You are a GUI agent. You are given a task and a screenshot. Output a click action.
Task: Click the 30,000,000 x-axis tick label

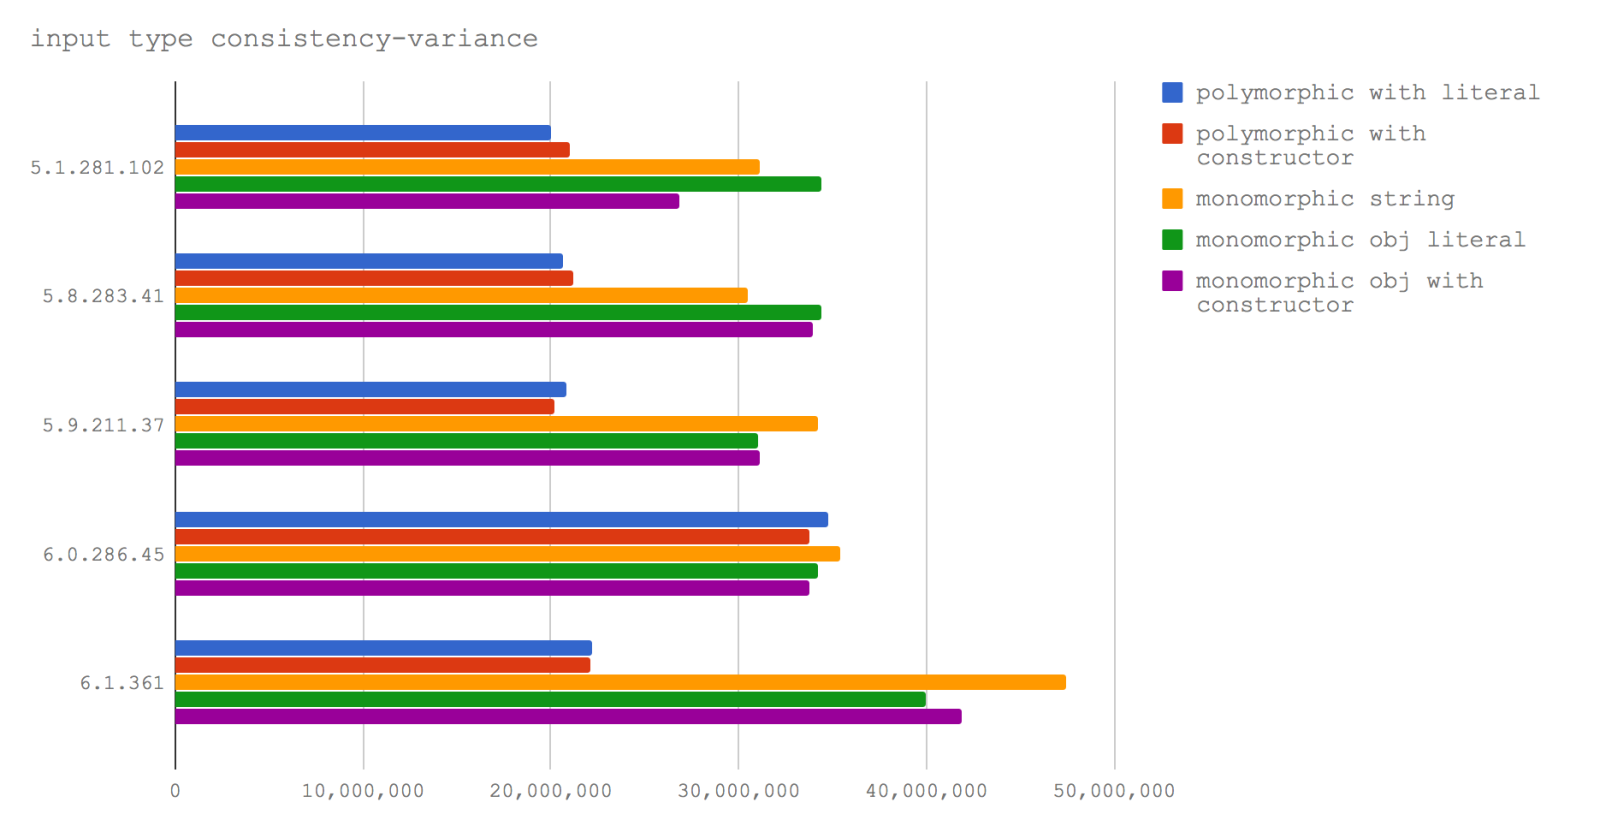click(739, 791)
